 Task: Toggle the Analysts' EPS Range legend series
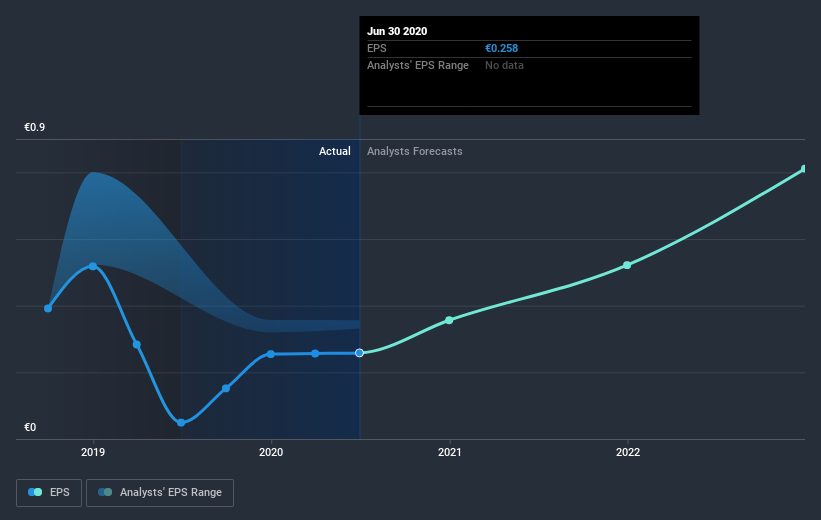pyautogui.click(x=160, y=492)
